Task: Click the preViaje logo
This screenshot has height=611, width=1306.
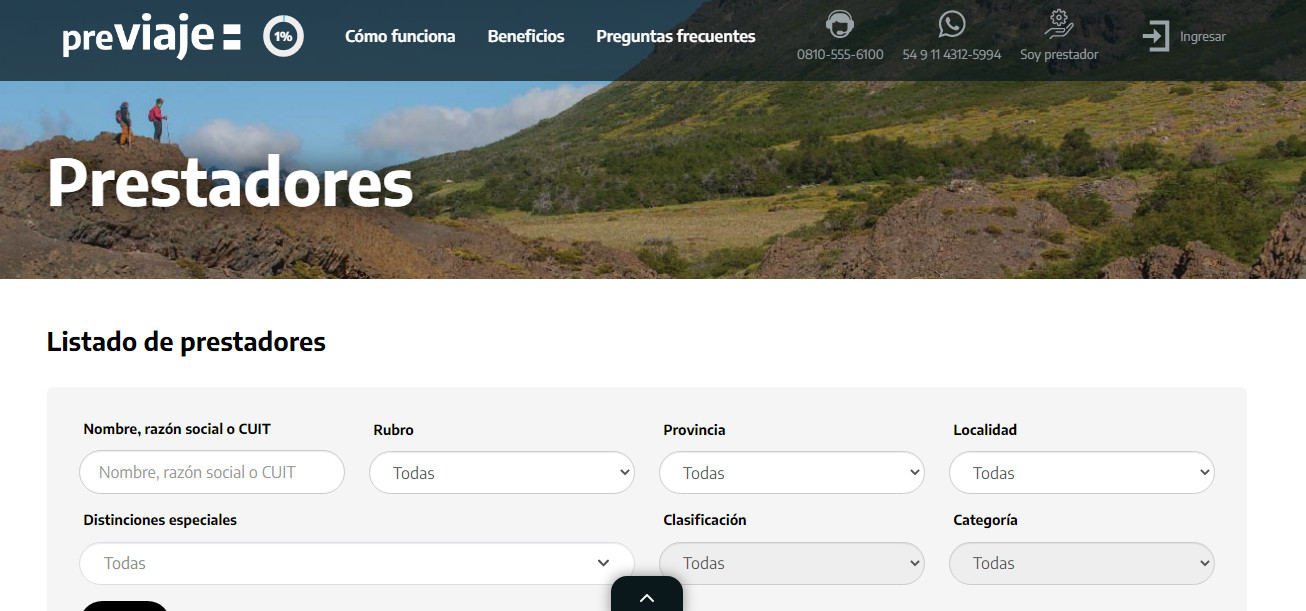Action: click(x=151, y=37)
